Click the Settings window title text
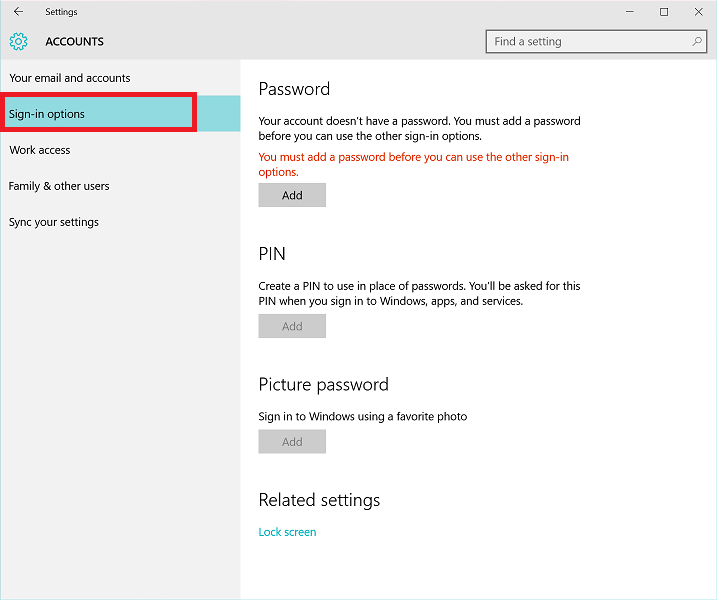This screenshot has width=717, height=600. point(61,12)
